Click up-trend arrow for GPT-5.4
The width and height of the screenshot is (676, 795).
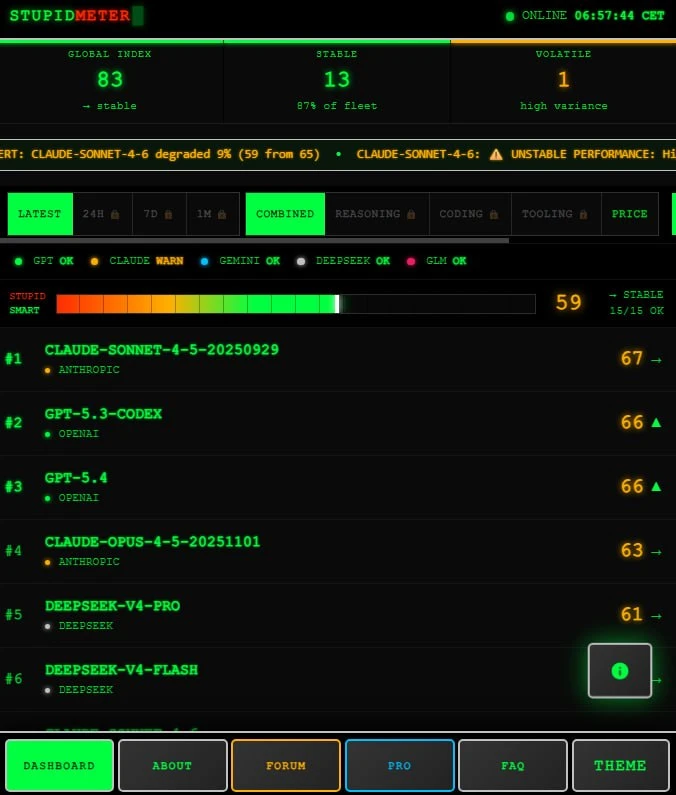click(656, 486)
